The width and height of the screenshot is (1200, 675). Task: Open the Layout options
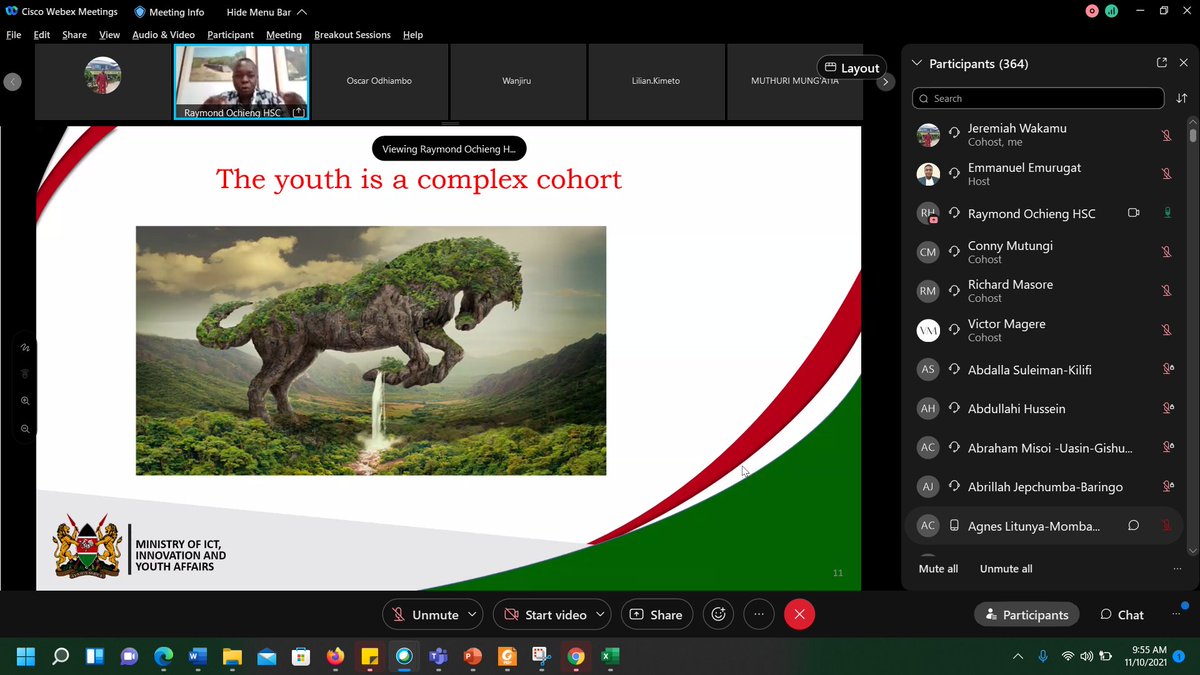tap(852, 68)
